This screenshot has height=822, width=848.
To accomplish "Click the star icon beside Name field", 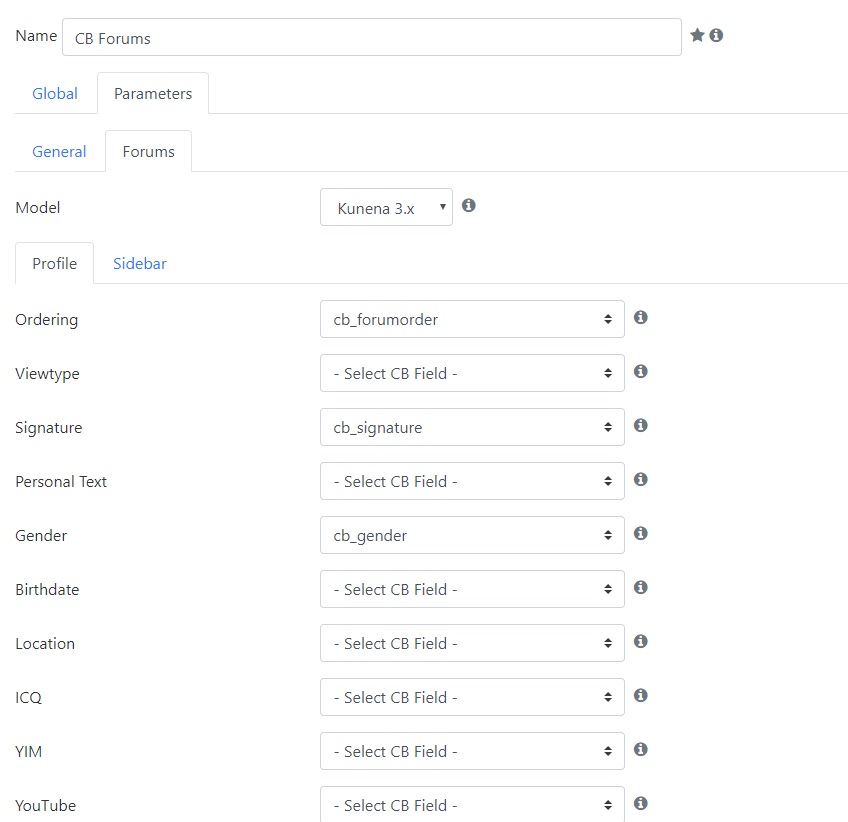I will 697,35.
